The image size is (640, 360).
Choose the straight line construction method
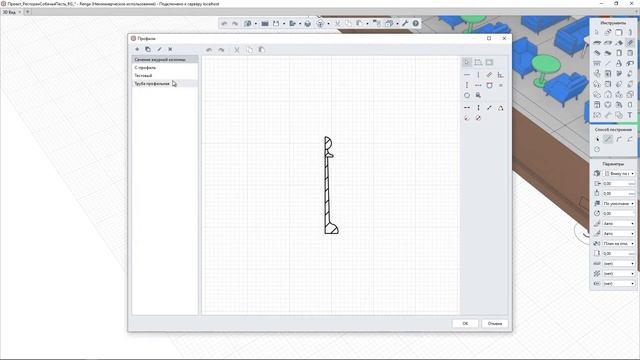pyautogui.click(x=608, y=139)
